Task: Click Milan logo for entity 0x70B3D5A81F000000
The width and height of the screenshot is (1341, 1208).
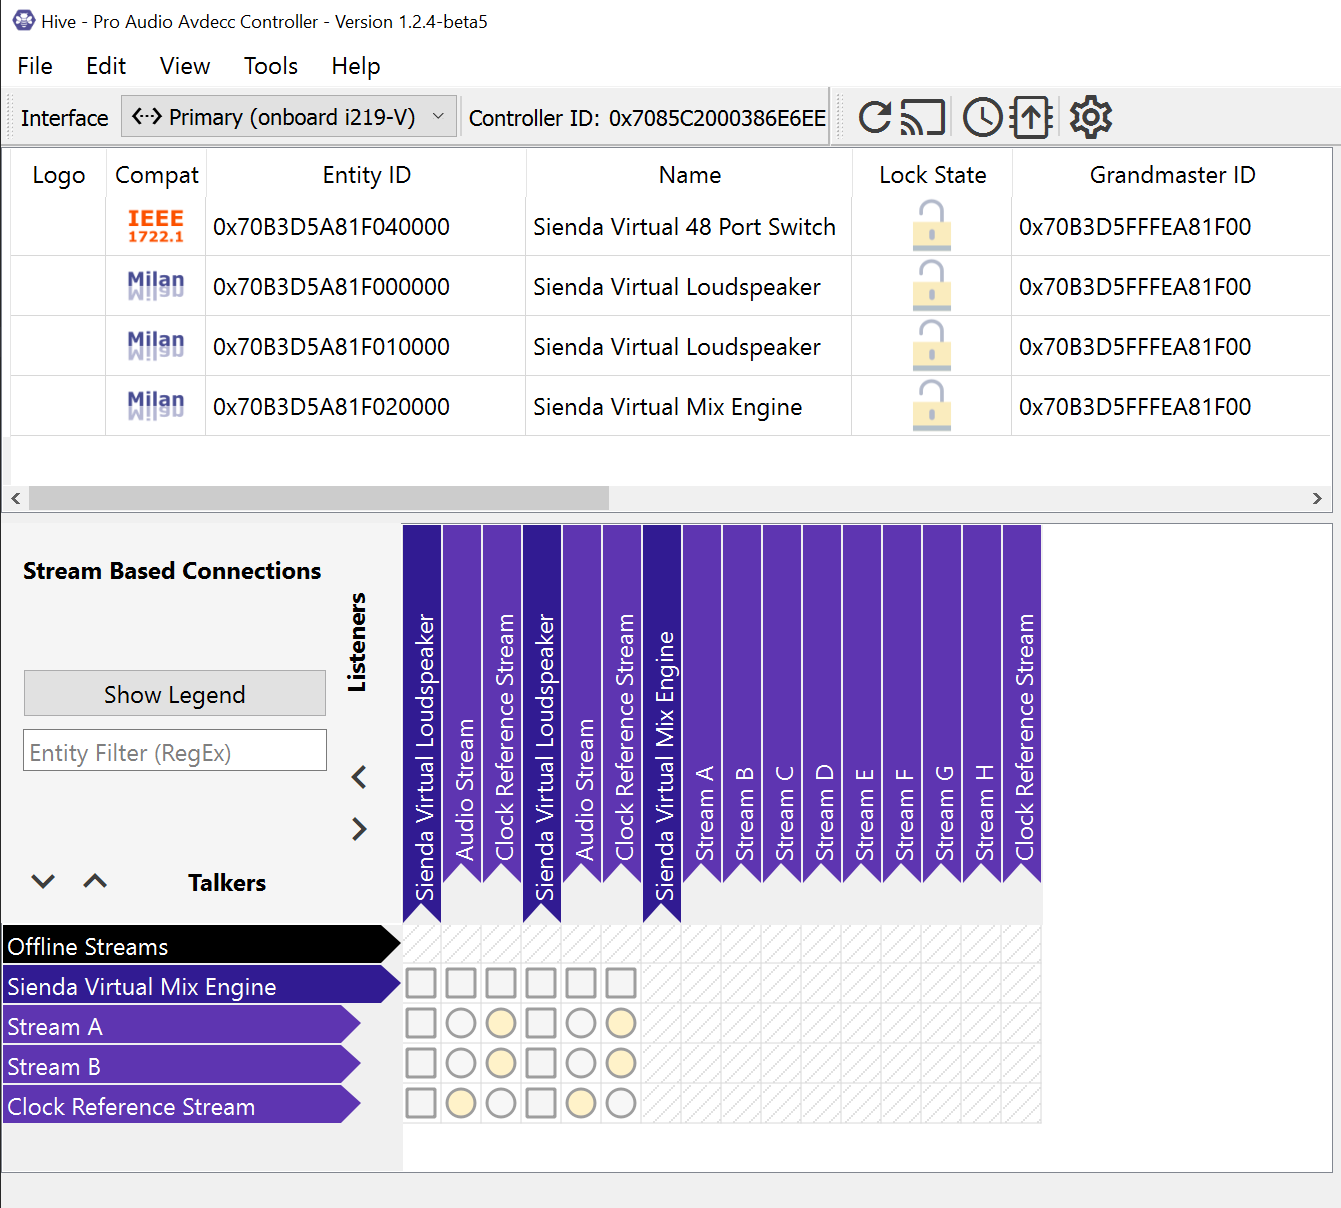Action: click(156, 286)
